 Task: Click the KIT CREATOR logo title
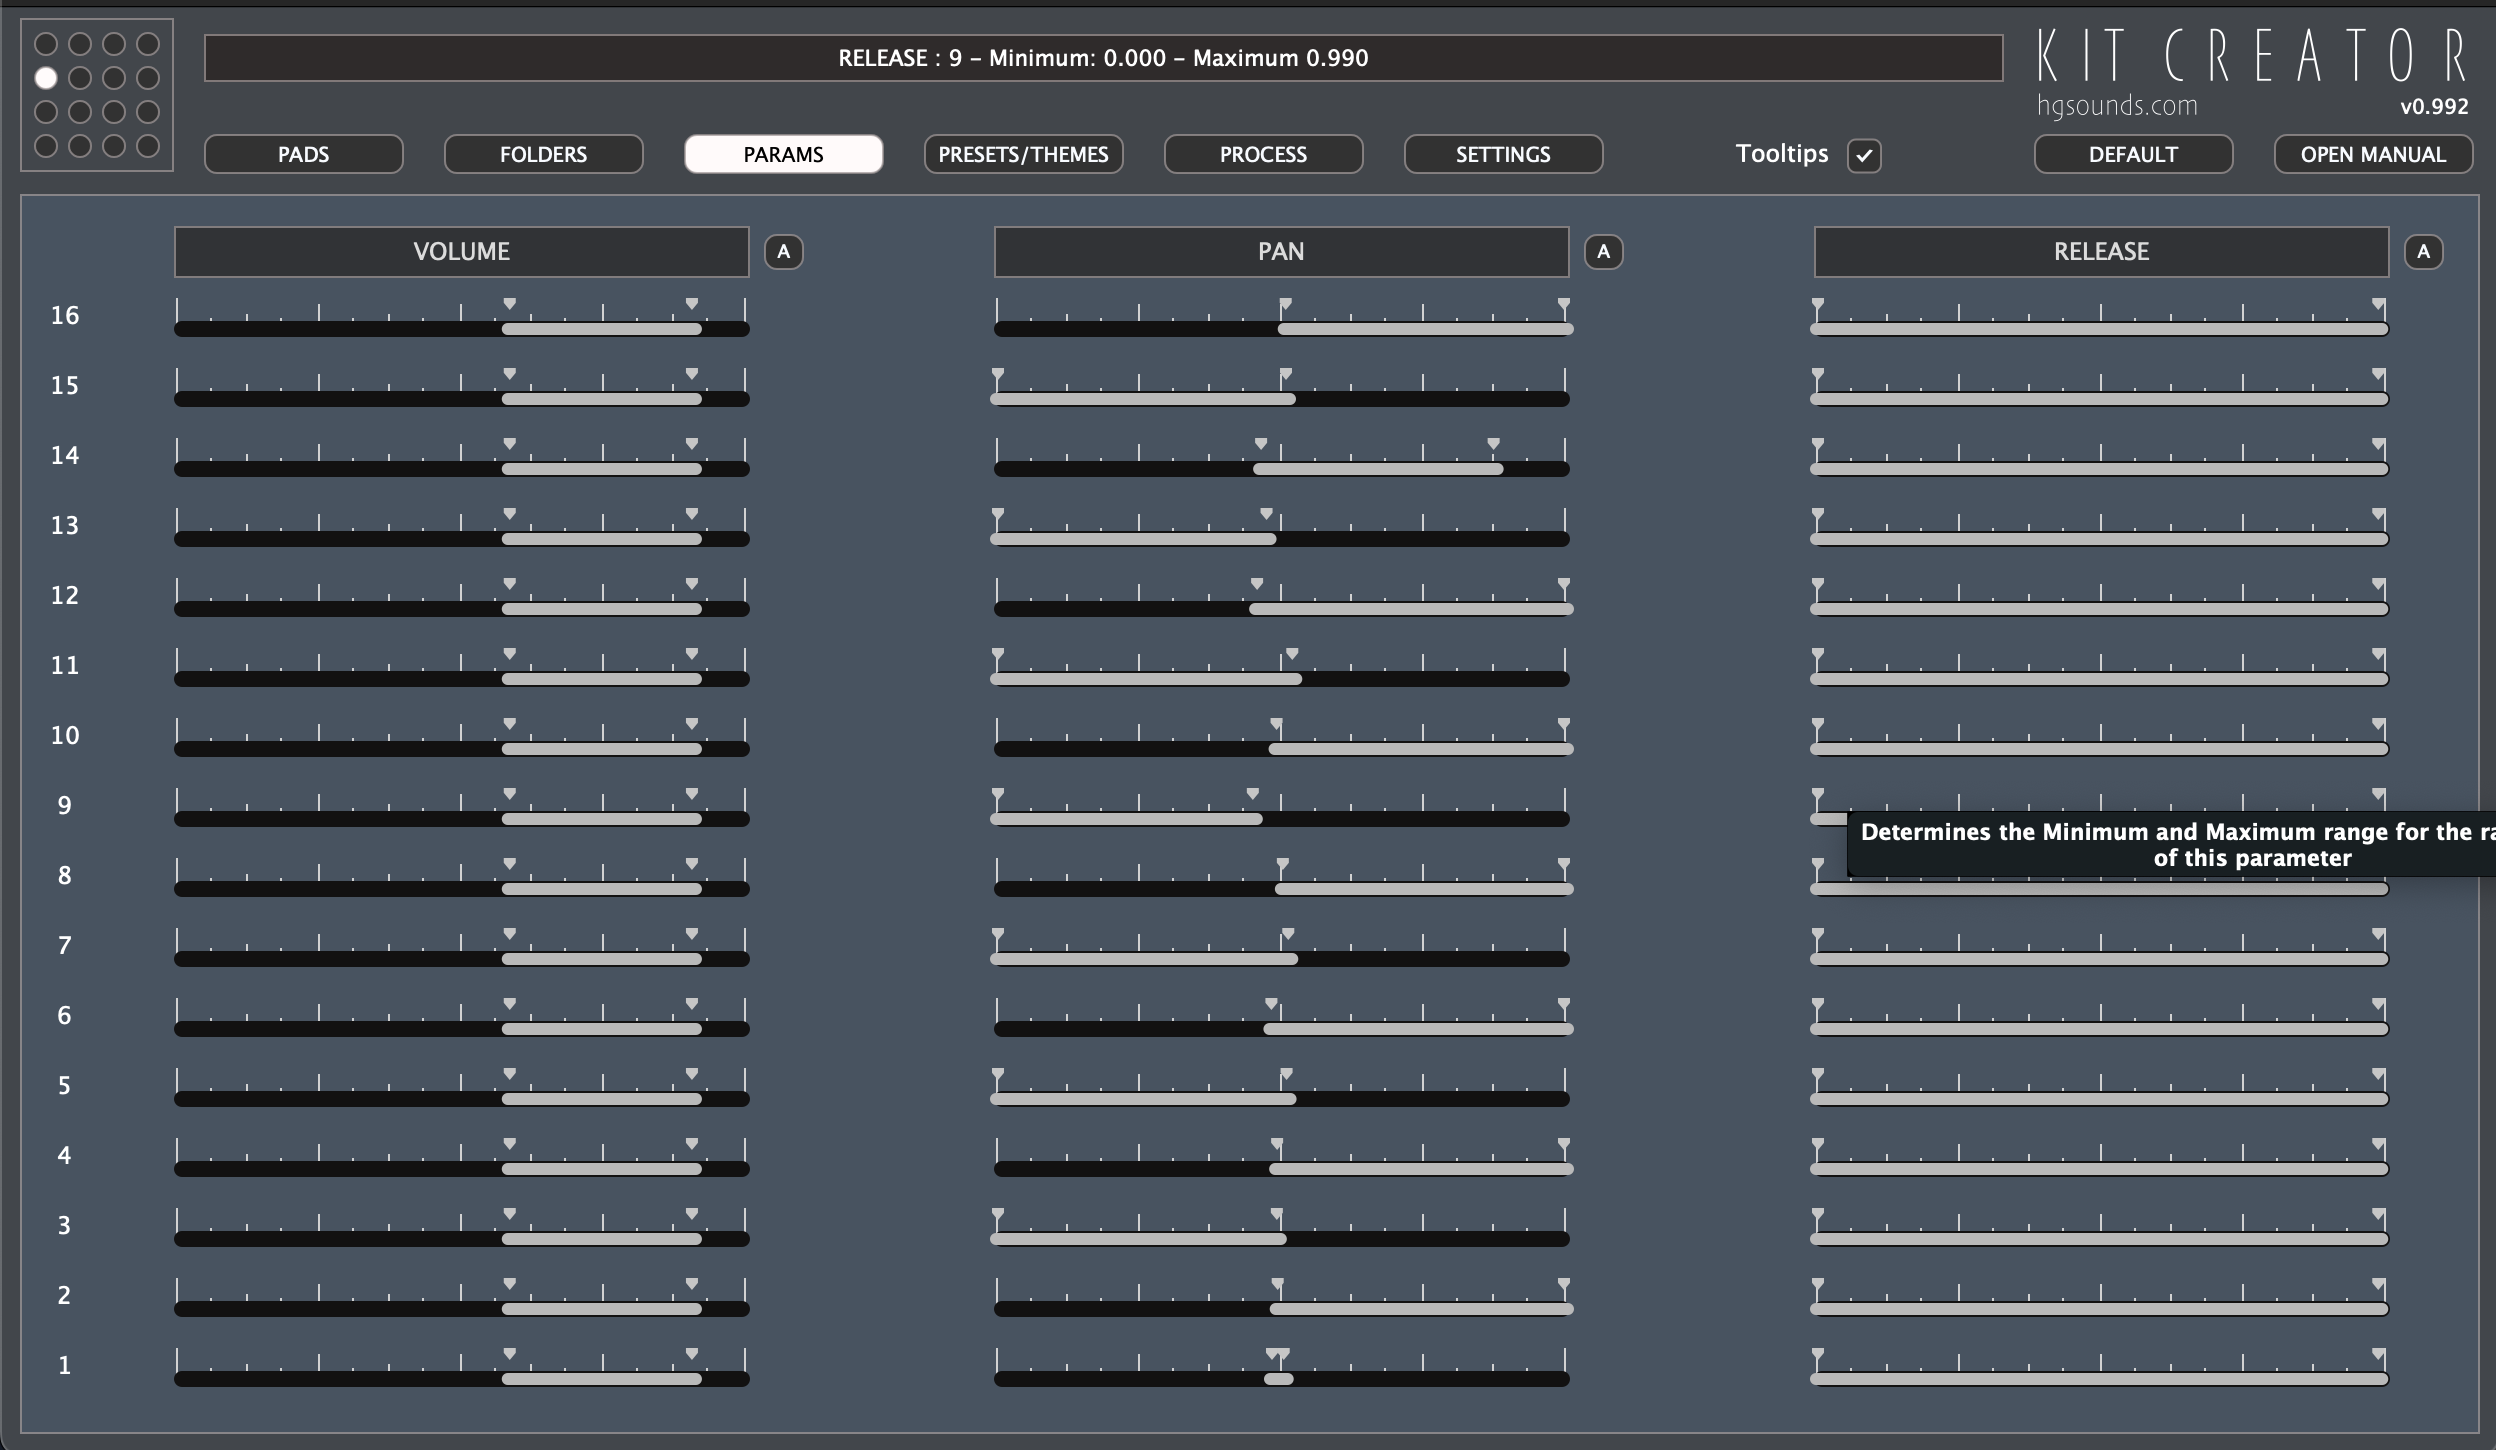coord(2253,56)
